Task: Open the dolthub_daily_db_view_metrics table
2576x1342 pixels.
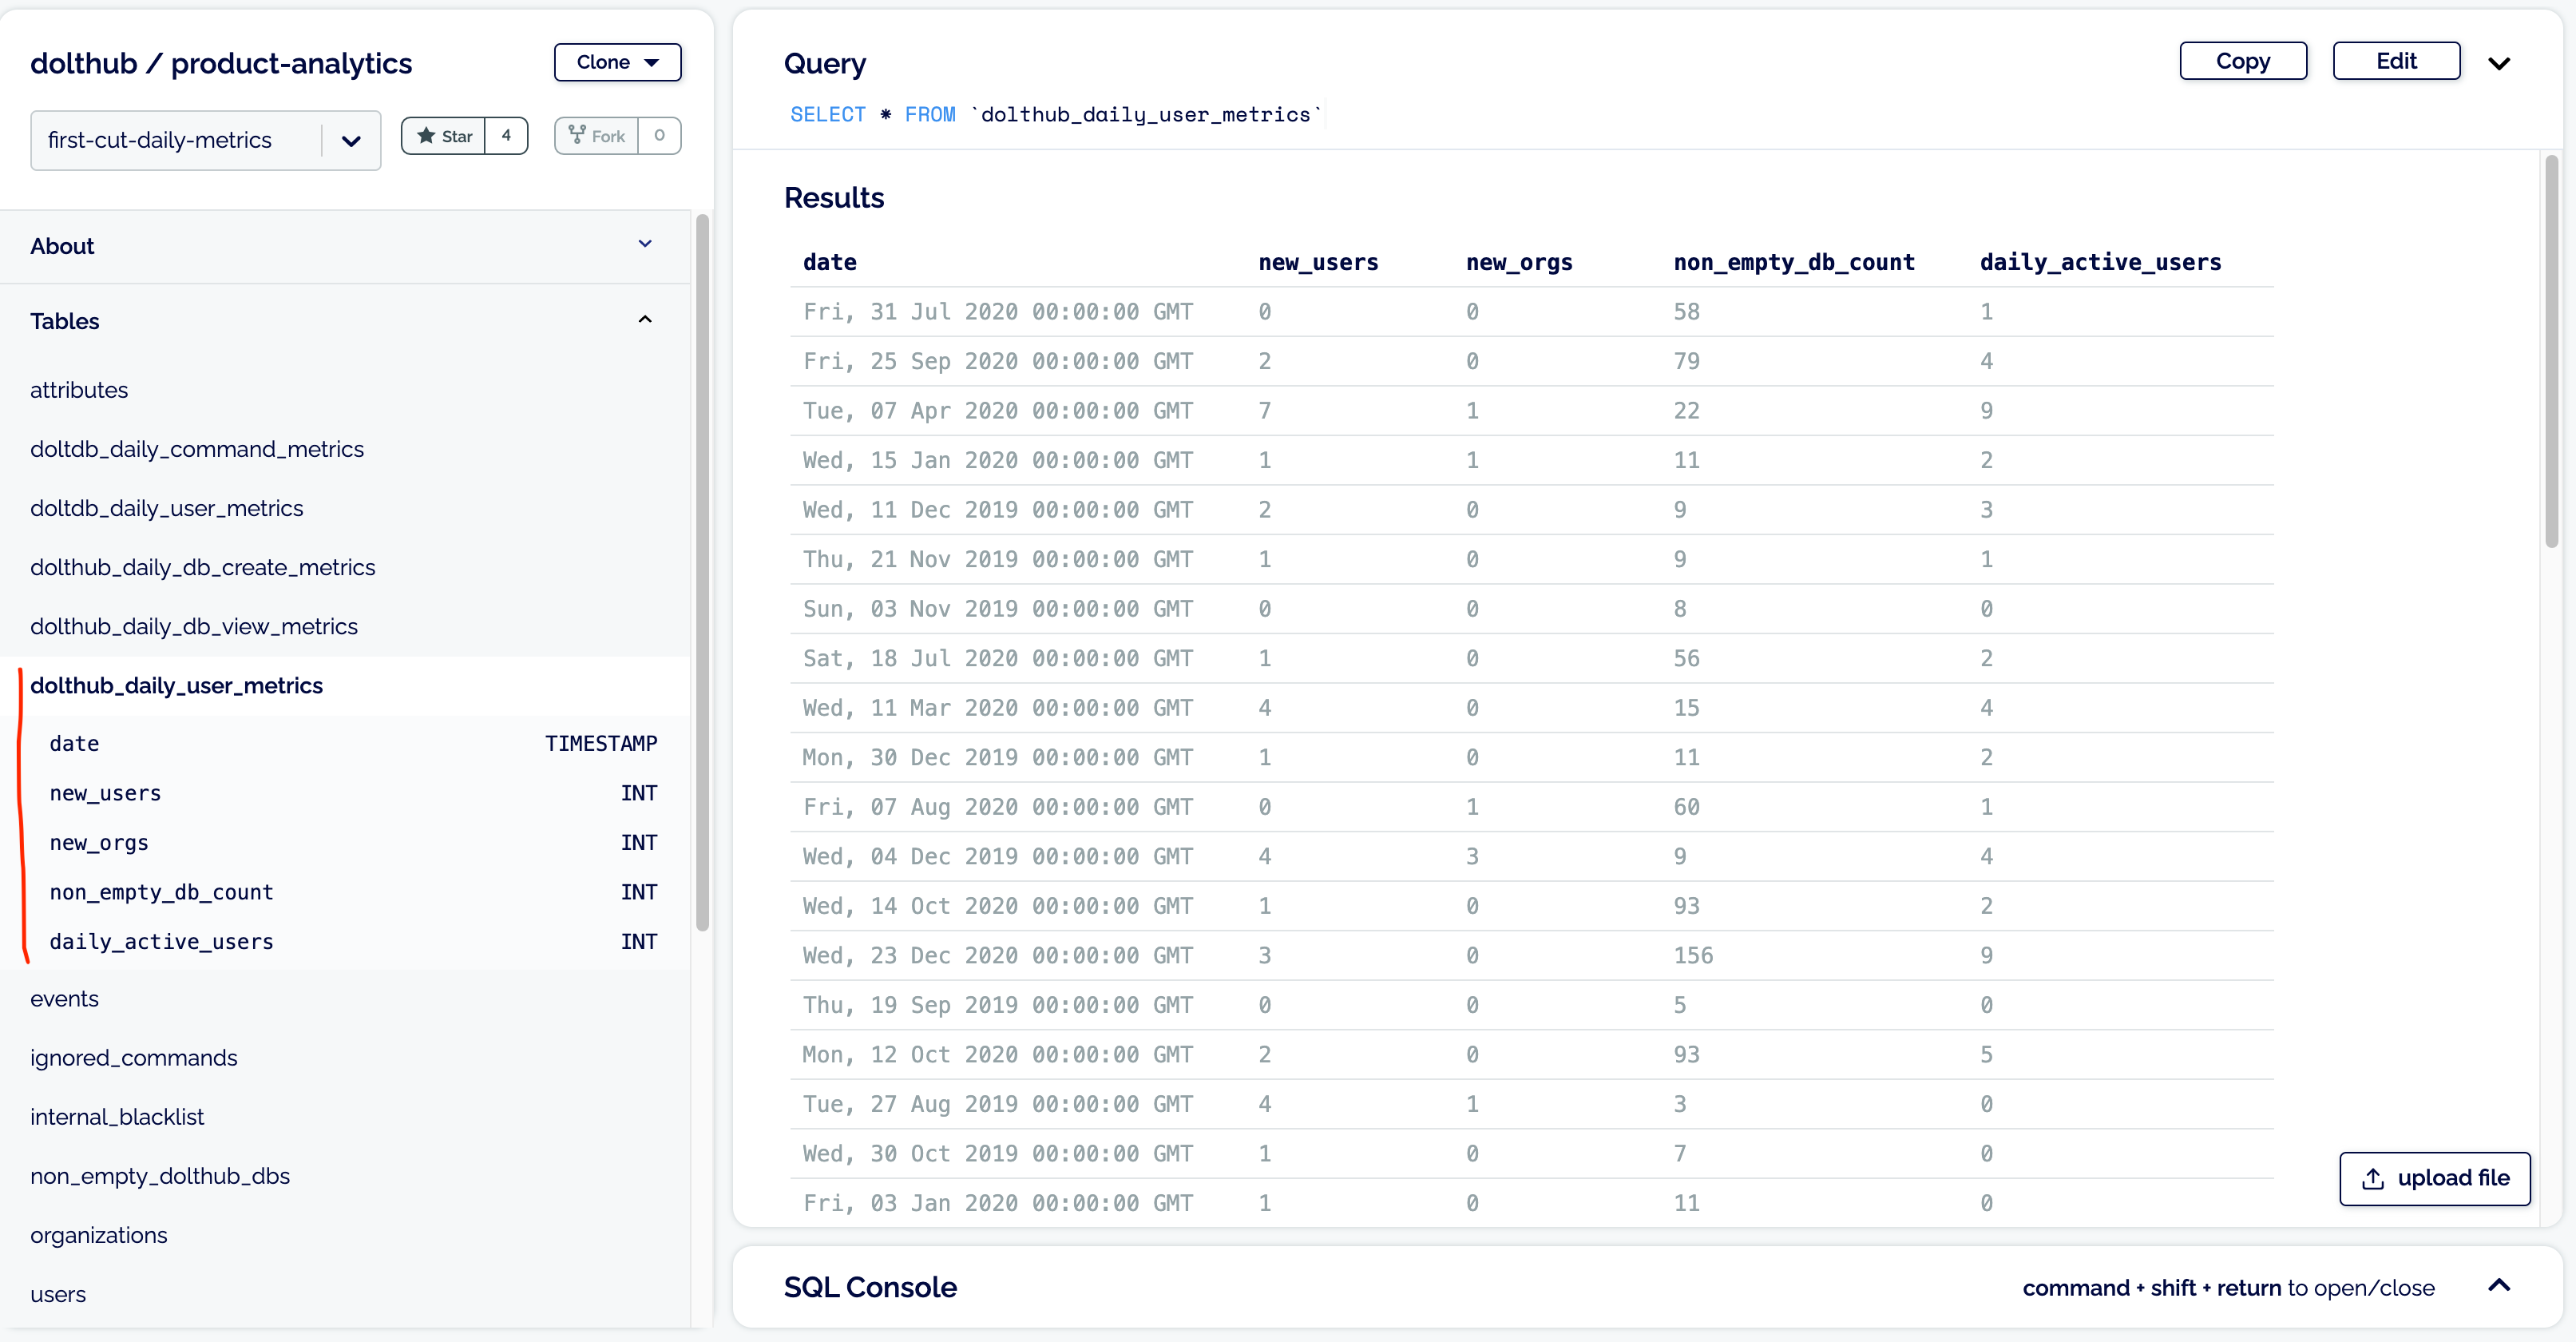Action: 194,626
